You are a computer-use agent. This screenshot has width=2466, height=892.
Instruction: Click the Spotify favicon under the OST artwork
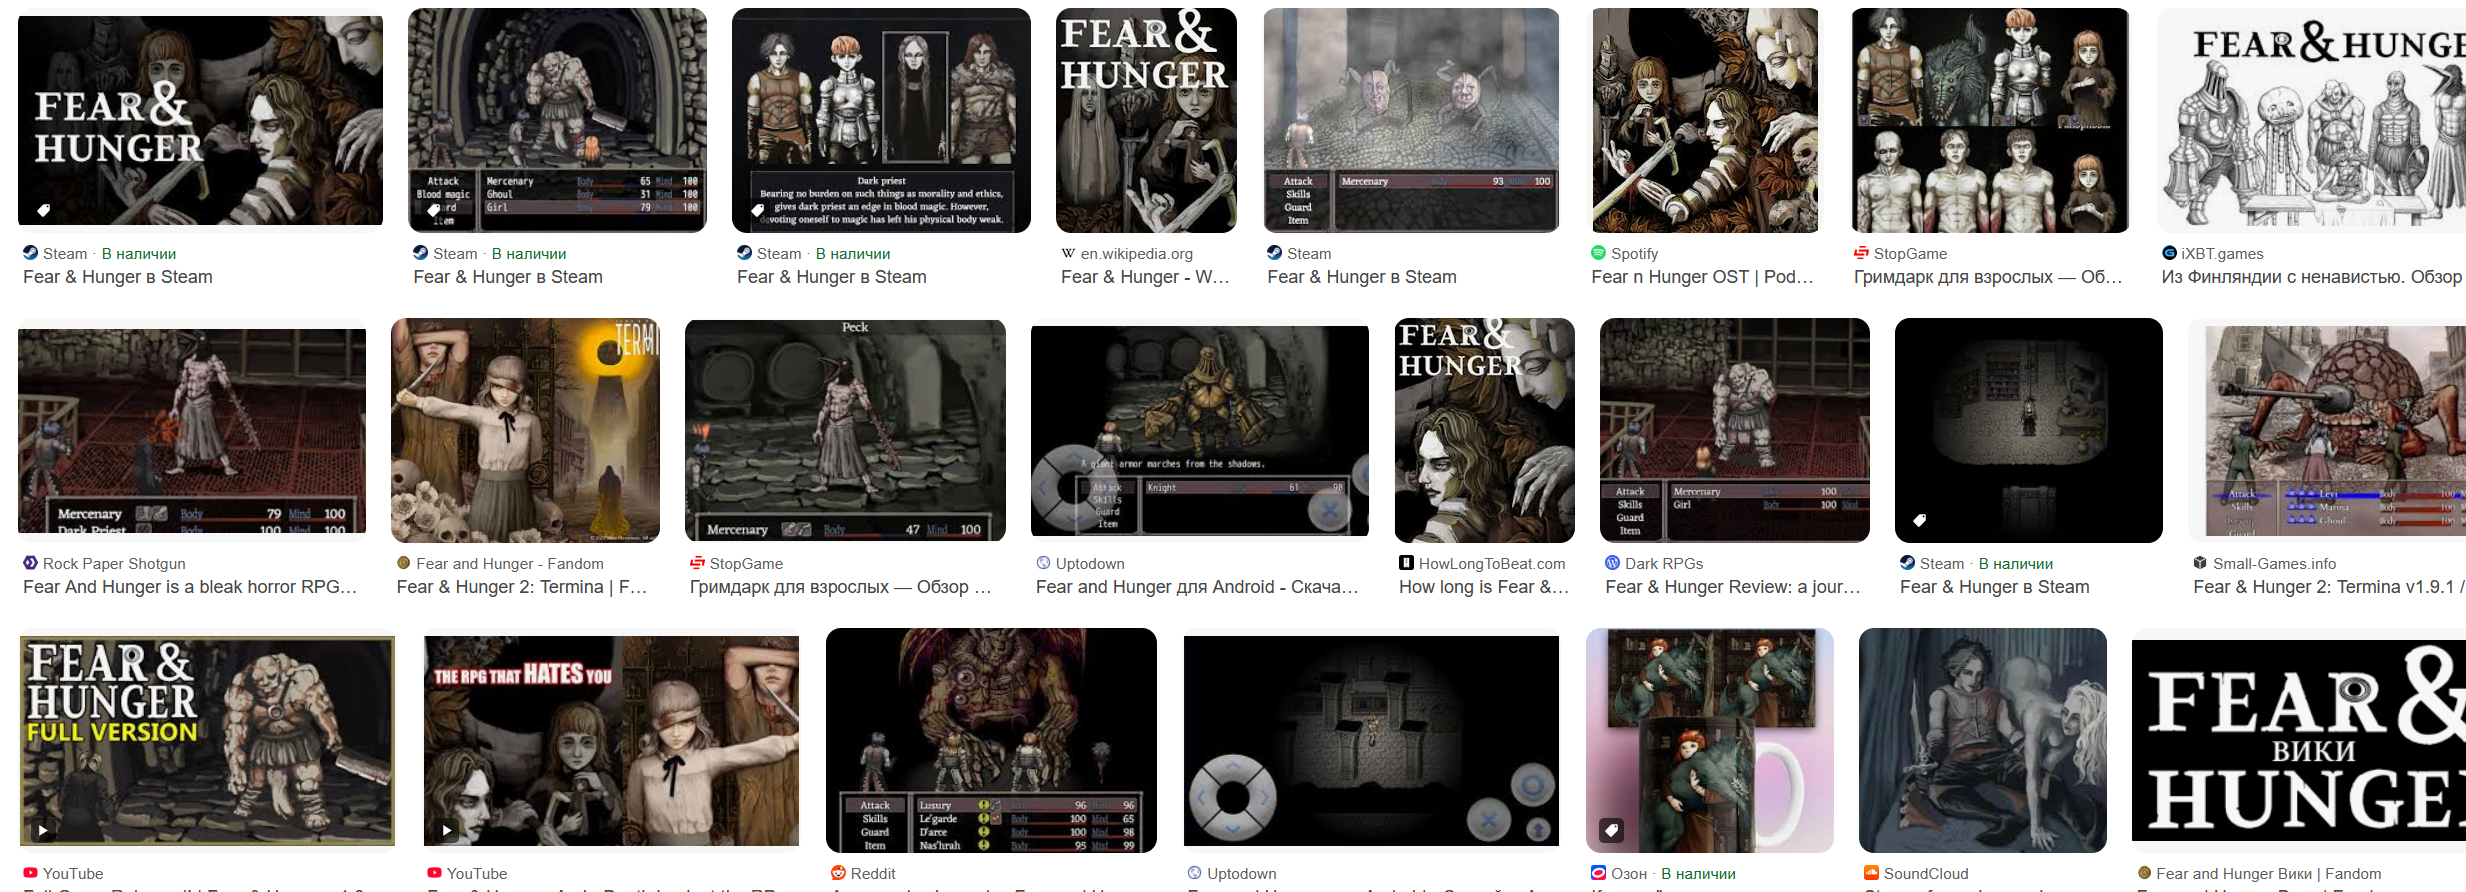(1598, 253)
